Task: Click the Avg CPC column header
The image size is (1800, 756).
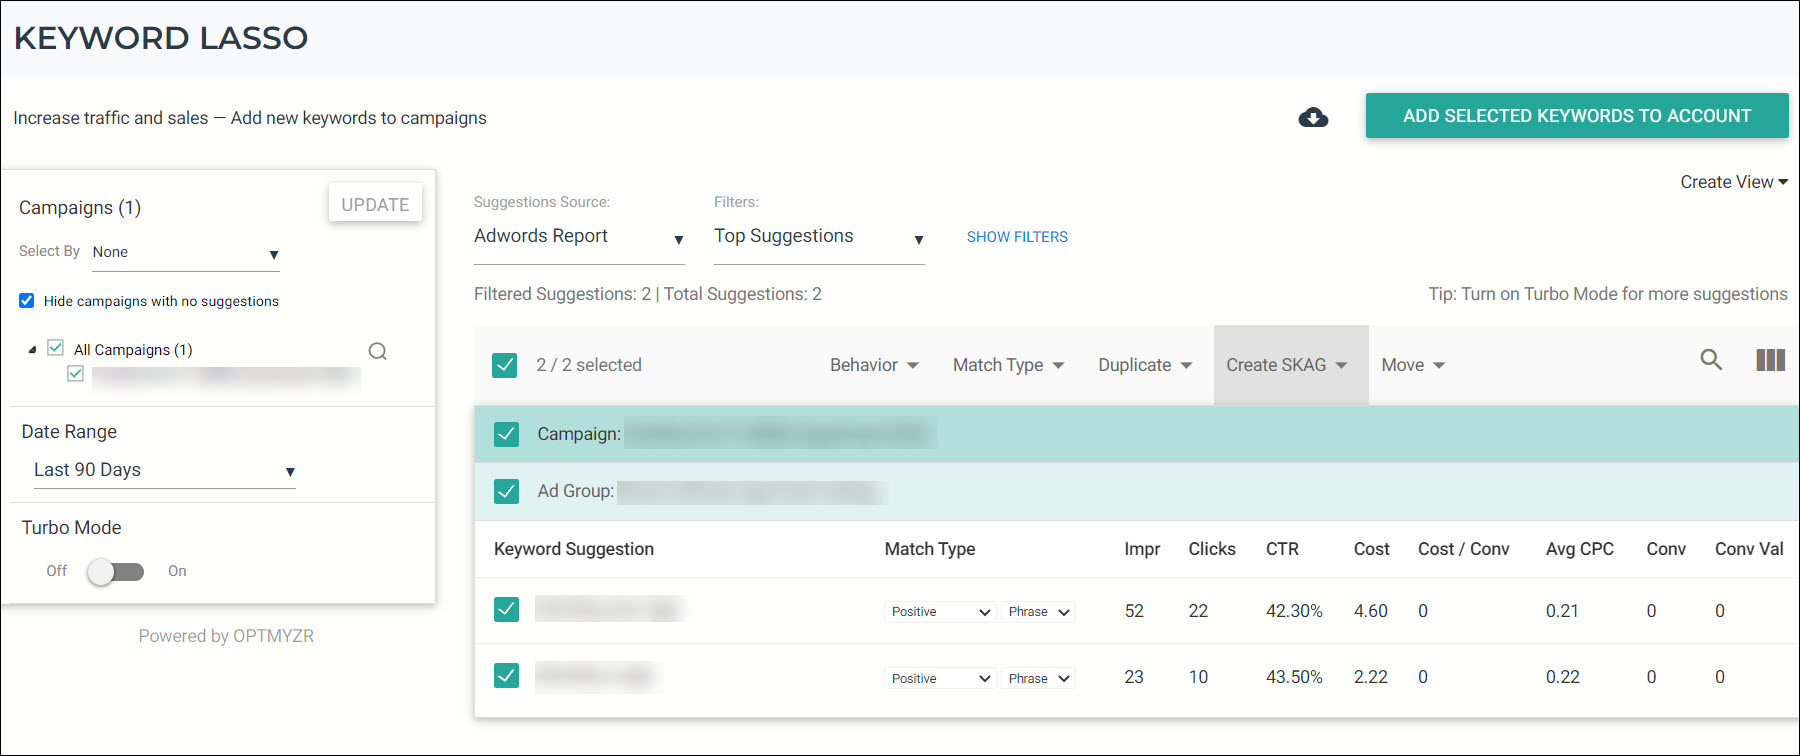Action: click(x=1580, y=549)
